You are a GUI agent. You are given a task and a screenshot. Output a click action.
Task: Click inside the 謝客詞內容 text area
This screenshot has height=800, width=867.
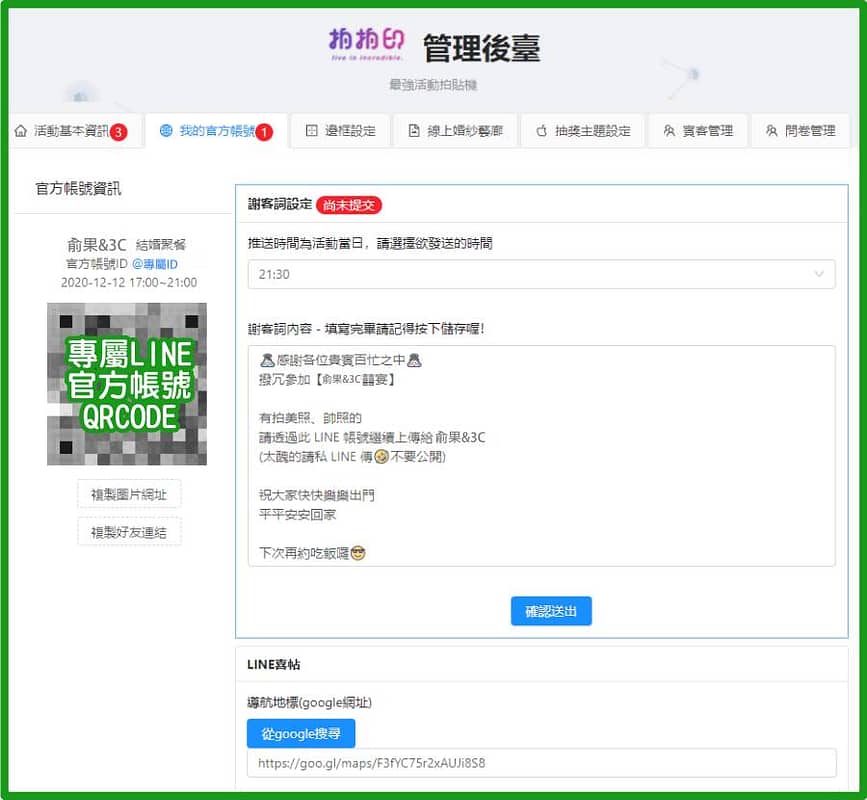coord(541,456)
